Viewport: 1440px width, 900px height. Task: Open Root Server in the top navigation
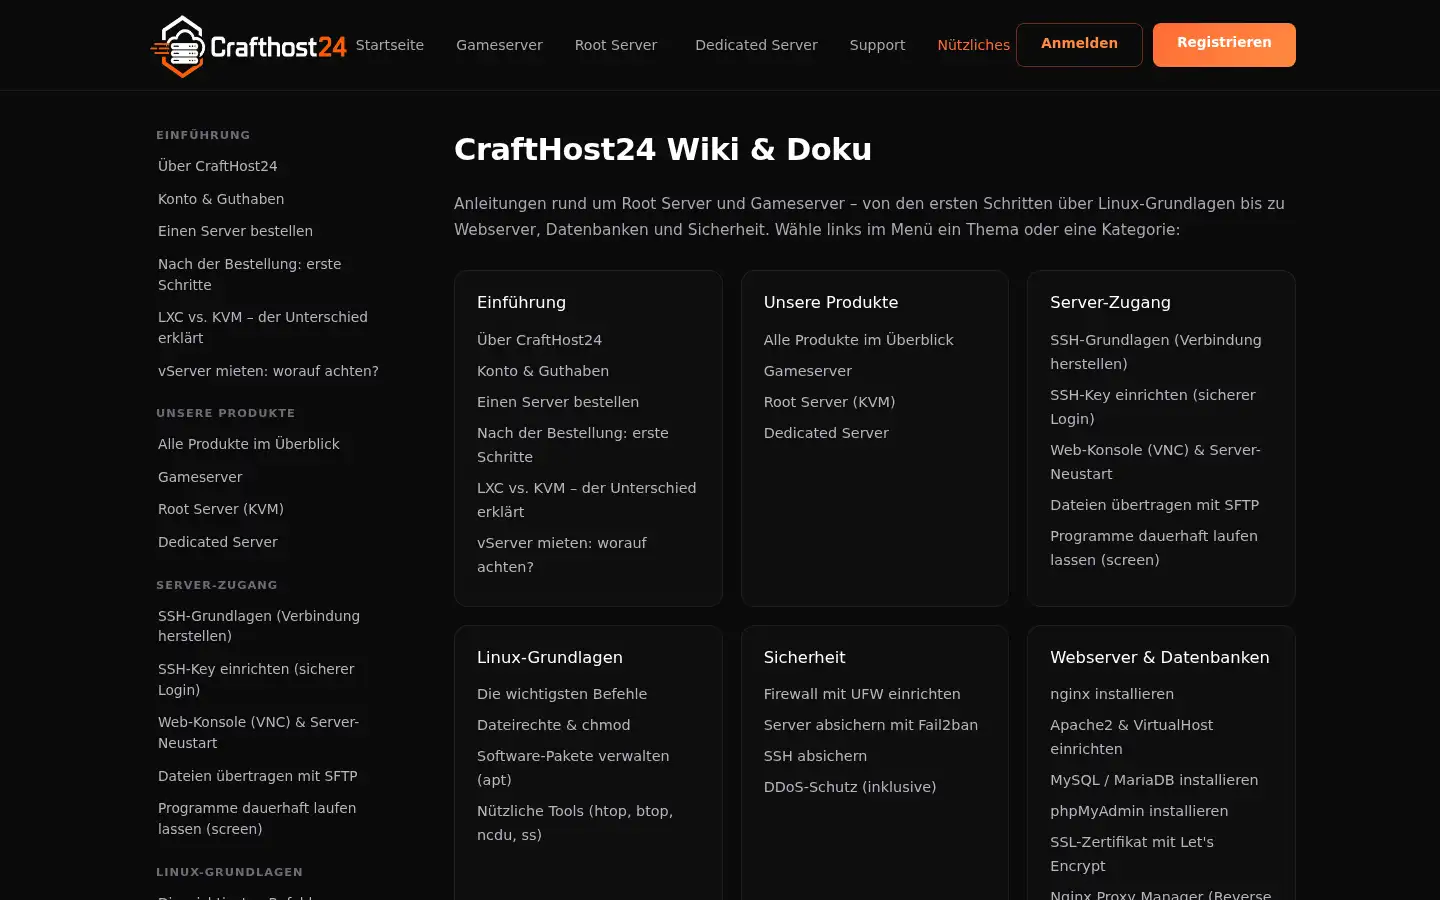616,45
